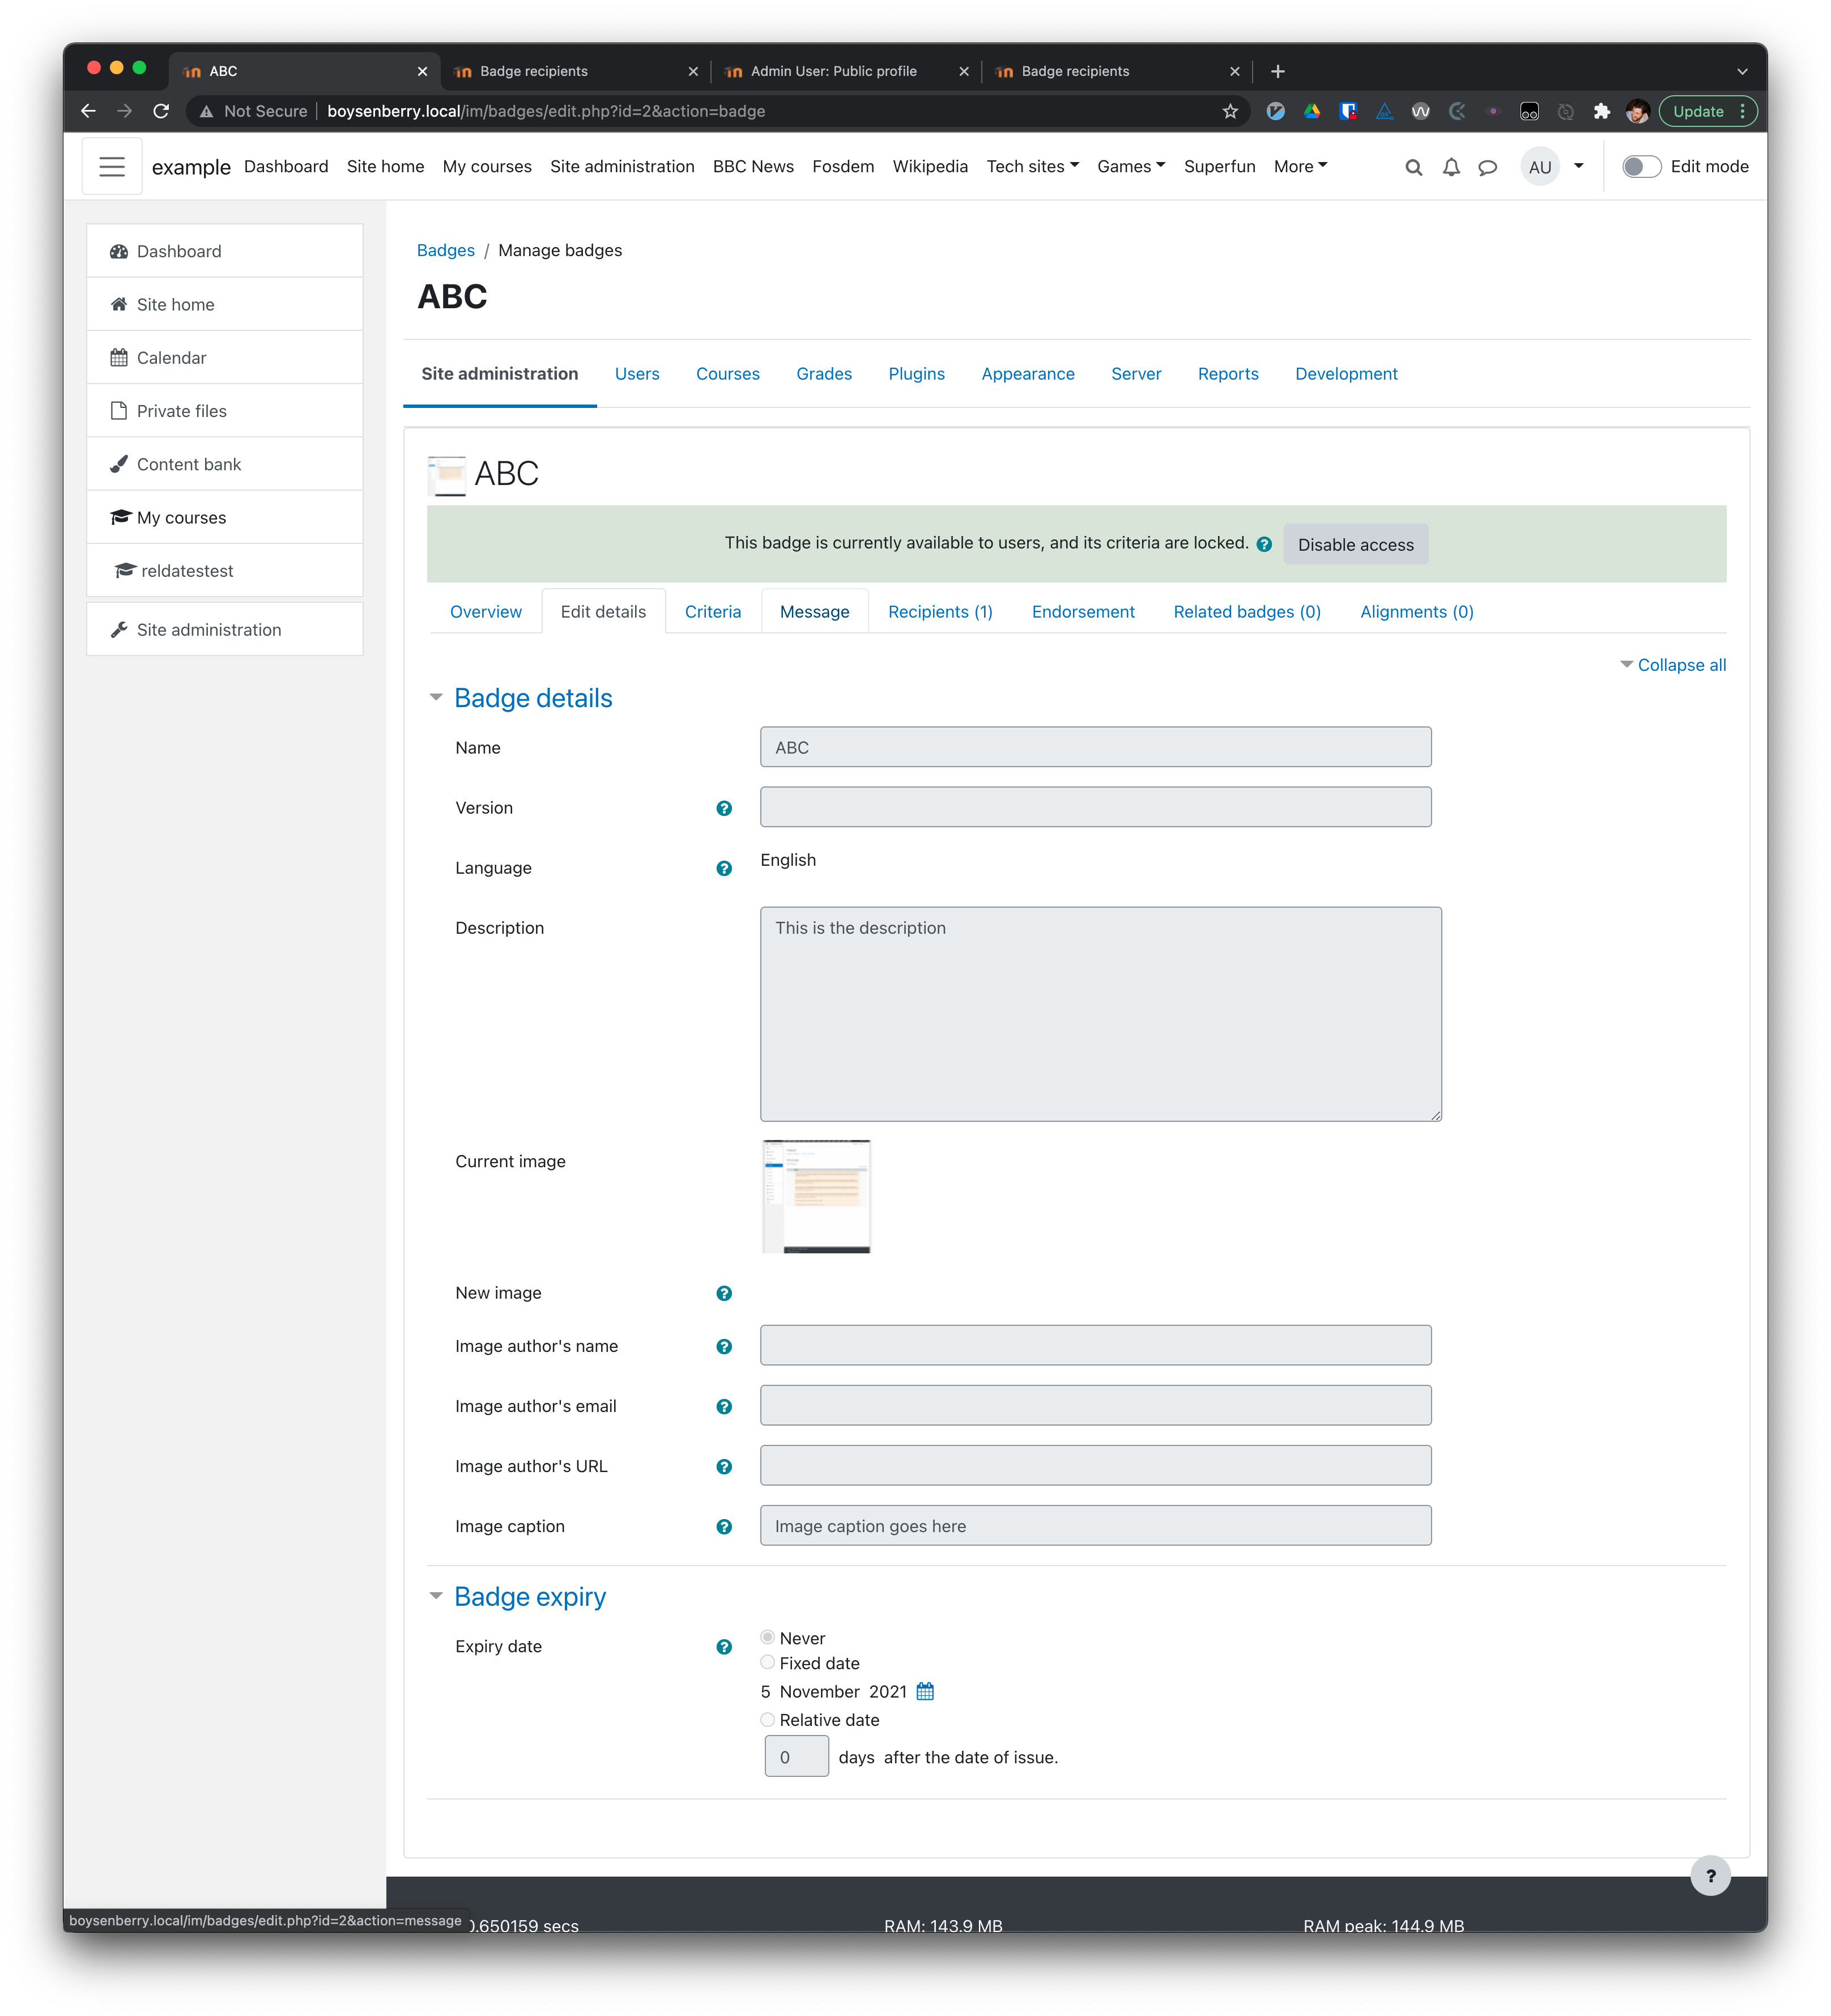The image size is (1831, 2016).
Task: Open user menu dropdown arrow
Action: coord(1578,167)
